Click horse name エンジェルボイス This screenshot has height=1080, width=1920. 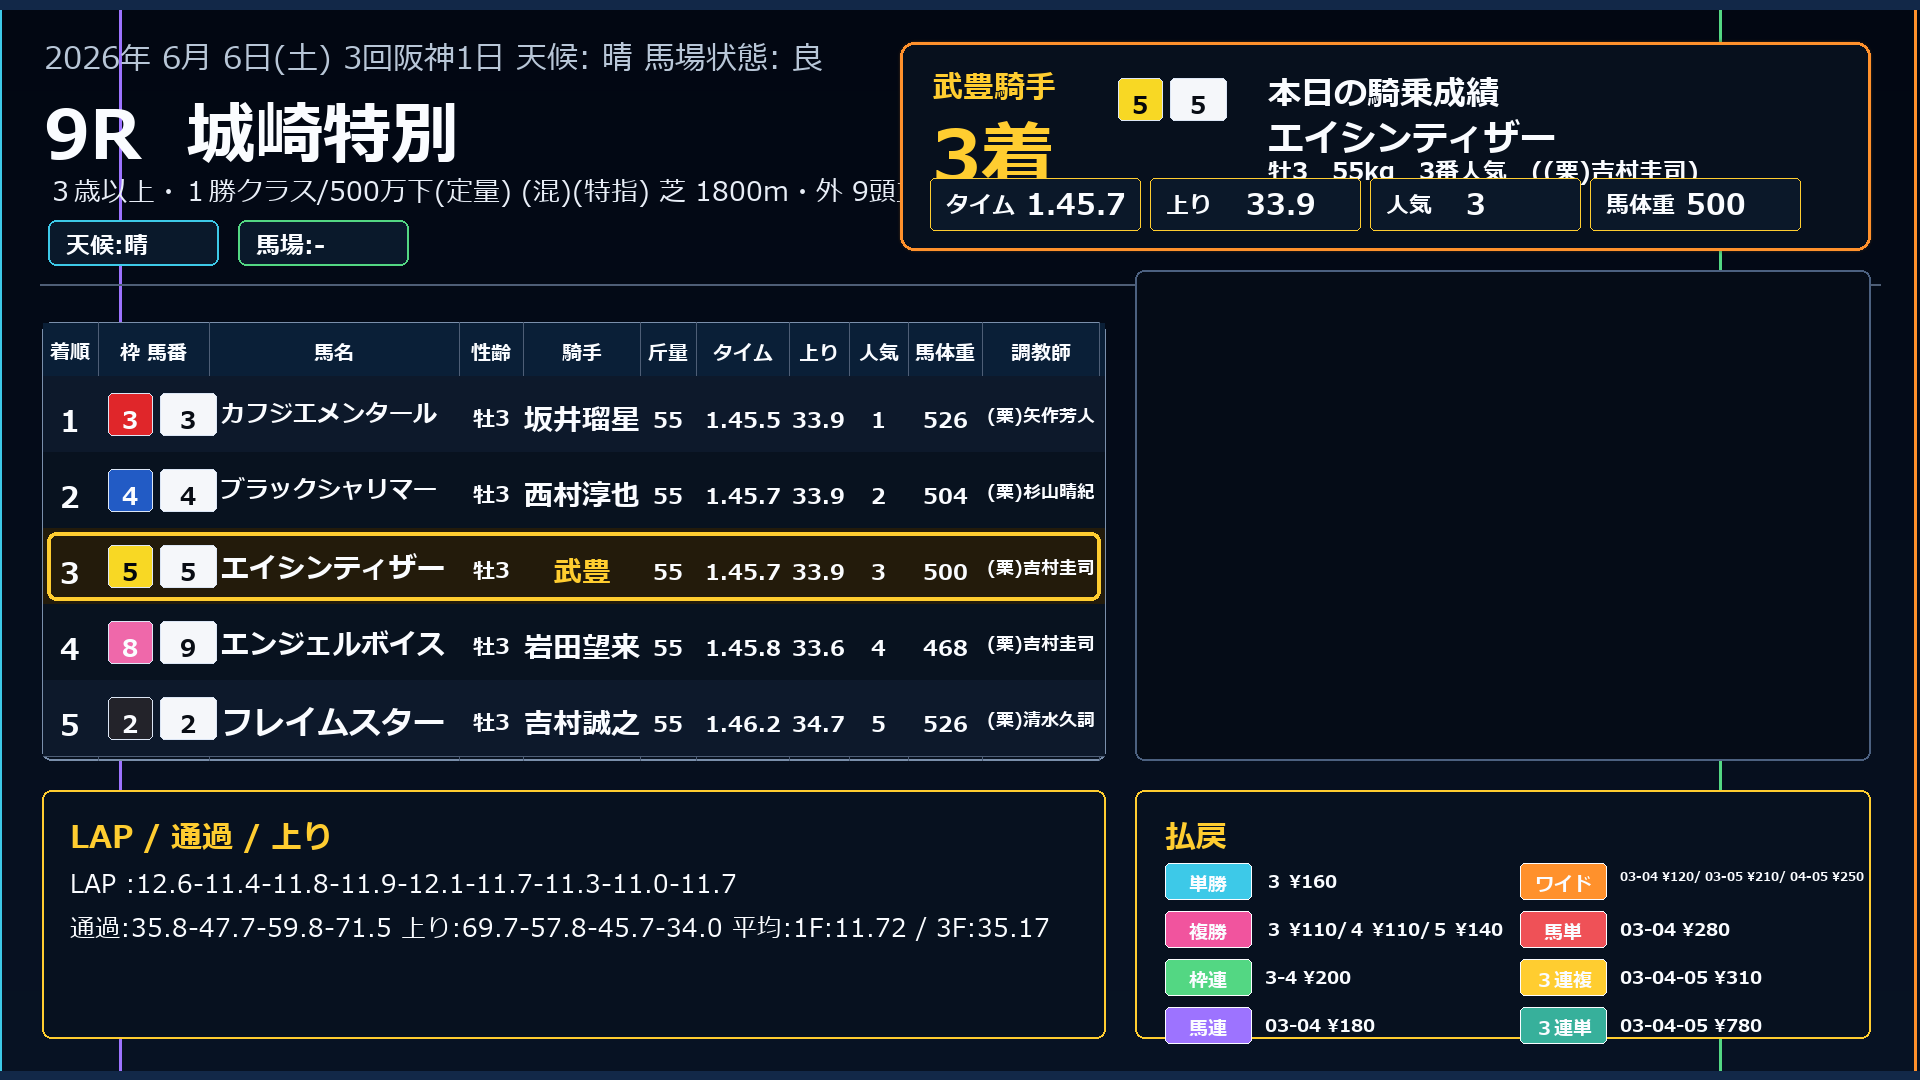(x=333, y=643)
